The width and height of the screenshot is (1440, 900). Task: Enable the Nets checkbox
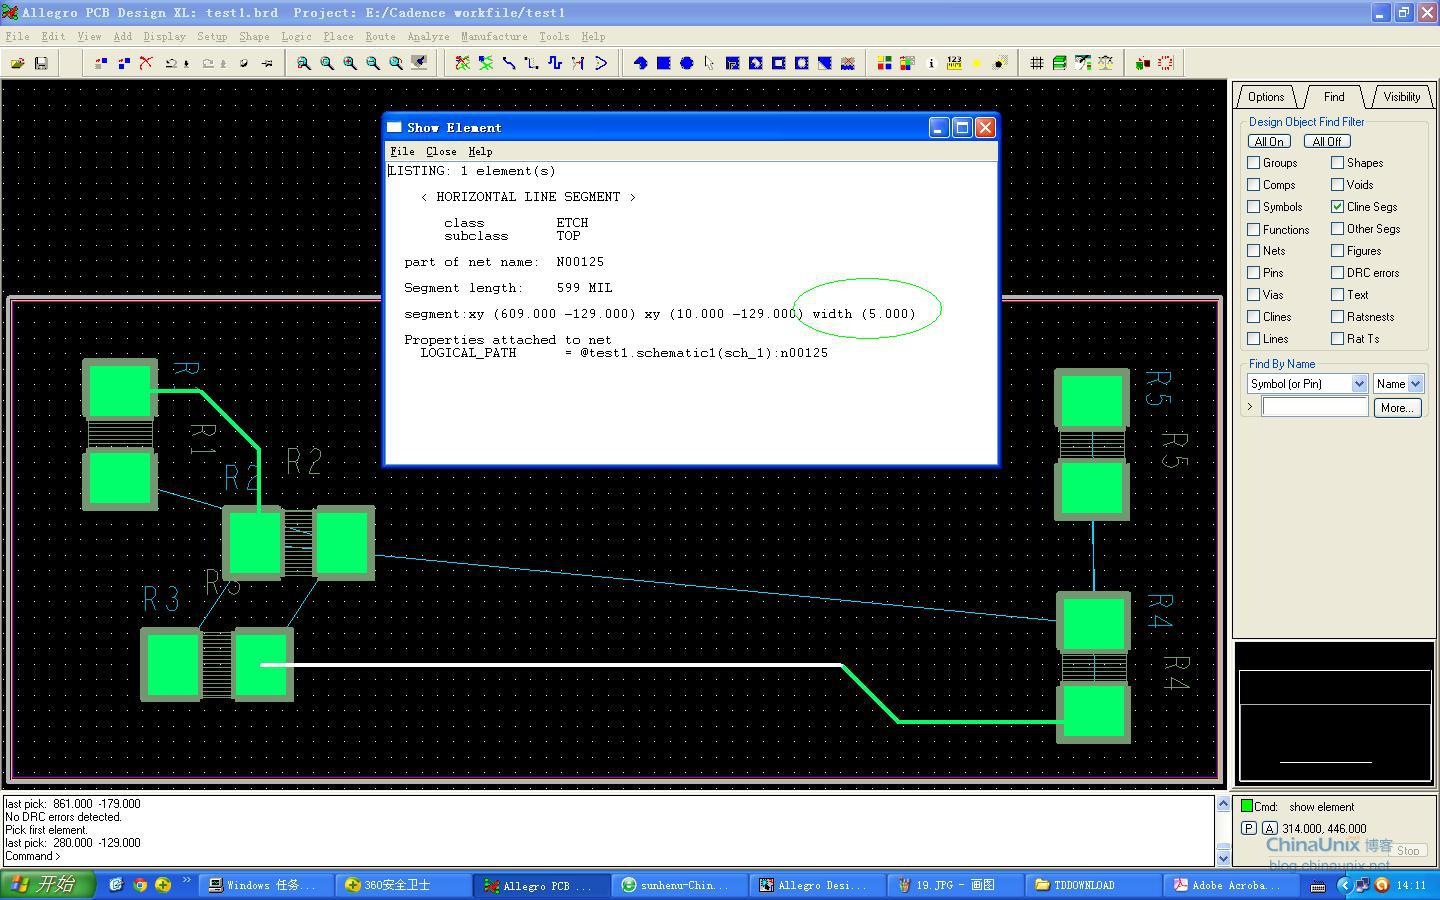coord(1254,251)
